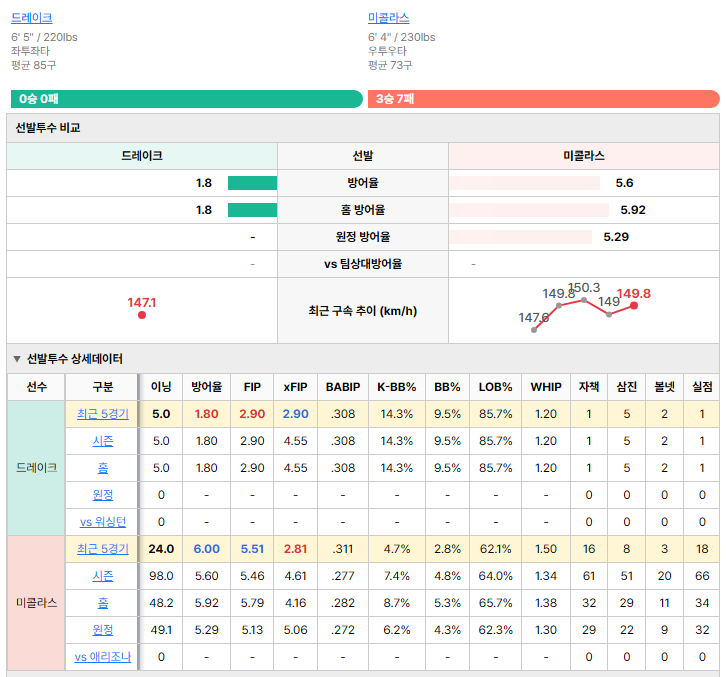Click the 평균 85구 text under 드레이크
The image size is (726, 677).
(34, 65)
